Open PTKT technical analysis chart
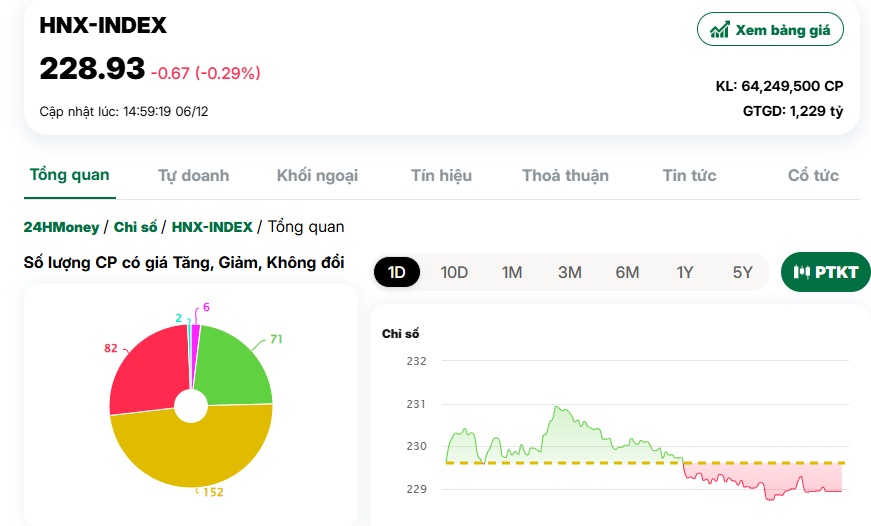The width and height of the screenshot is (871, 526). click(x=825, y=272)
